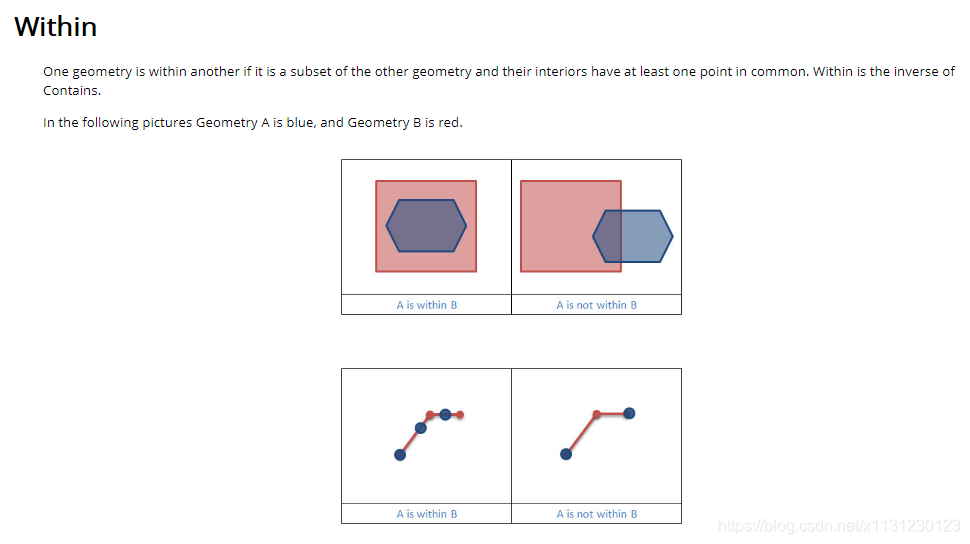
Task: Click the topmost blue point in left line diagram
Action: click(445, 414)
